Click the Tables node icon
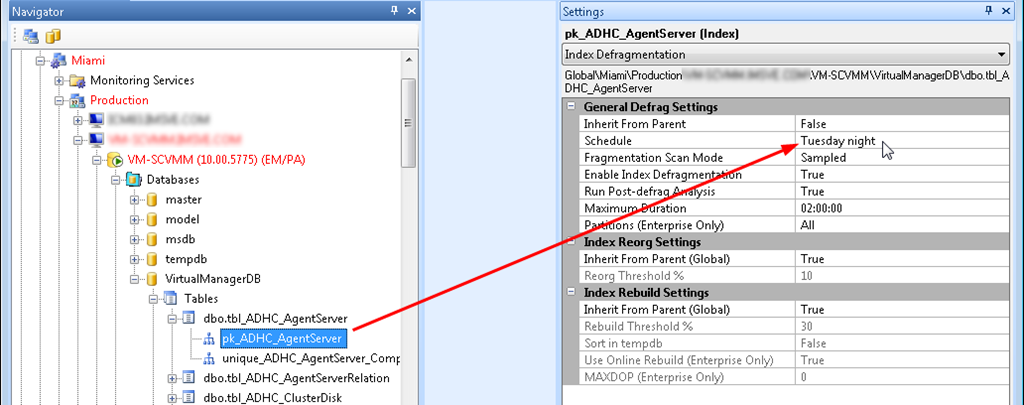 171,299
